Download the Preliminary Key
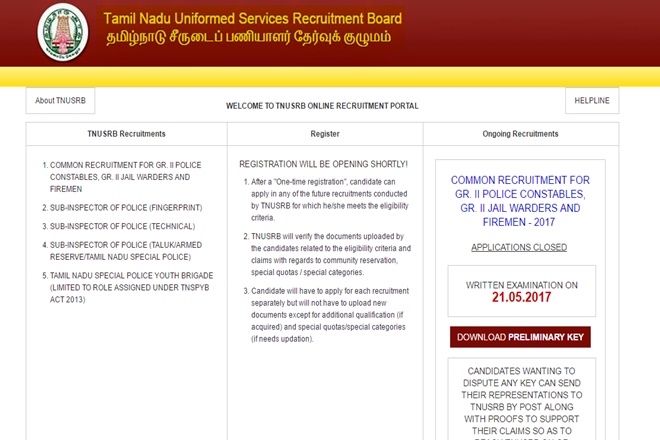This screenshot has width=660, height=440. tap(520, 337)
